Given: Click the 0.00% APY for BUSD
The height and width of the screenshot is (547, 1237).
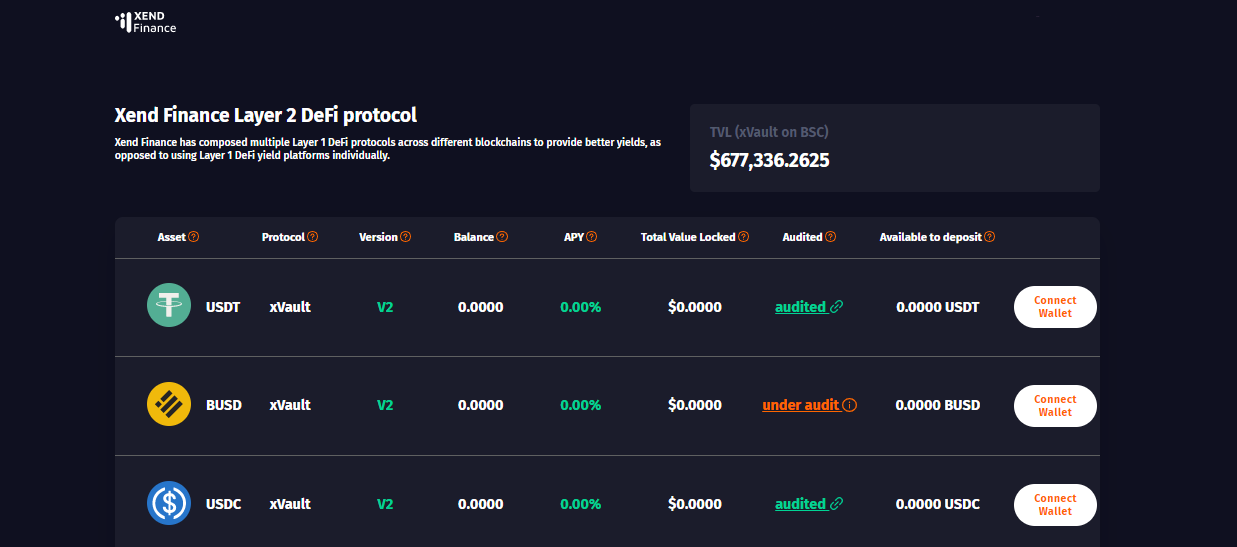Looking at the screenshot, I should tap(581, 405).
